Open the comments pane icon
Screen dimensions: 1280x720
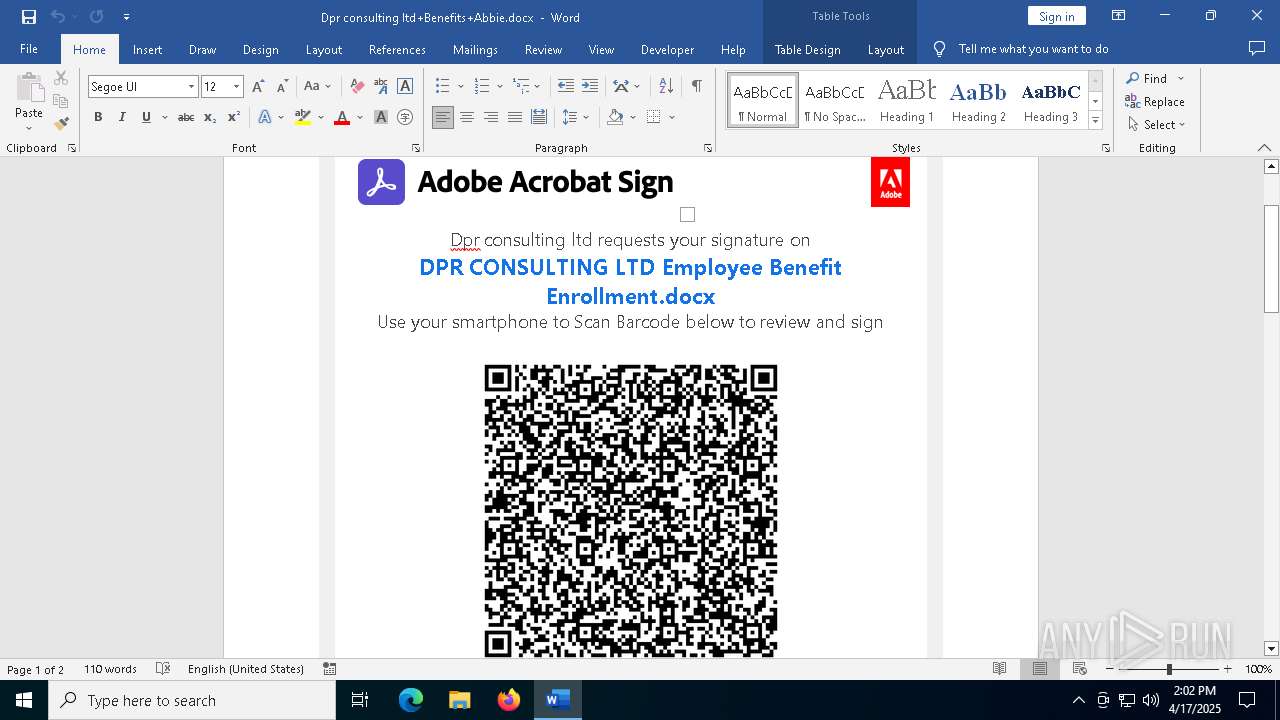pyautogui.click(x=1257, y=49)
